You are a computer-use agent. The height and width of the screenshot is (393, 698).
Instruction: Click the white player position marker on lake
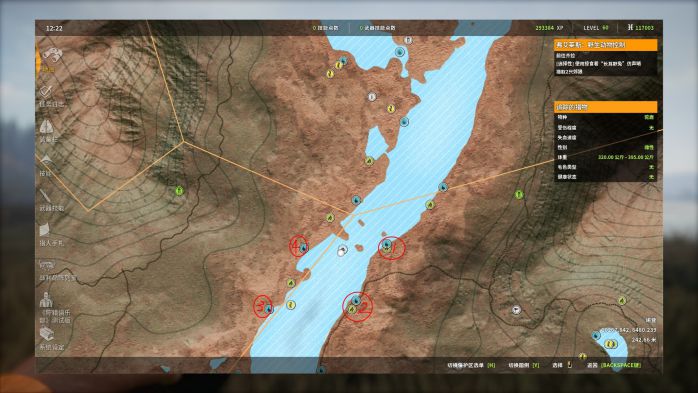pos(342,251)
